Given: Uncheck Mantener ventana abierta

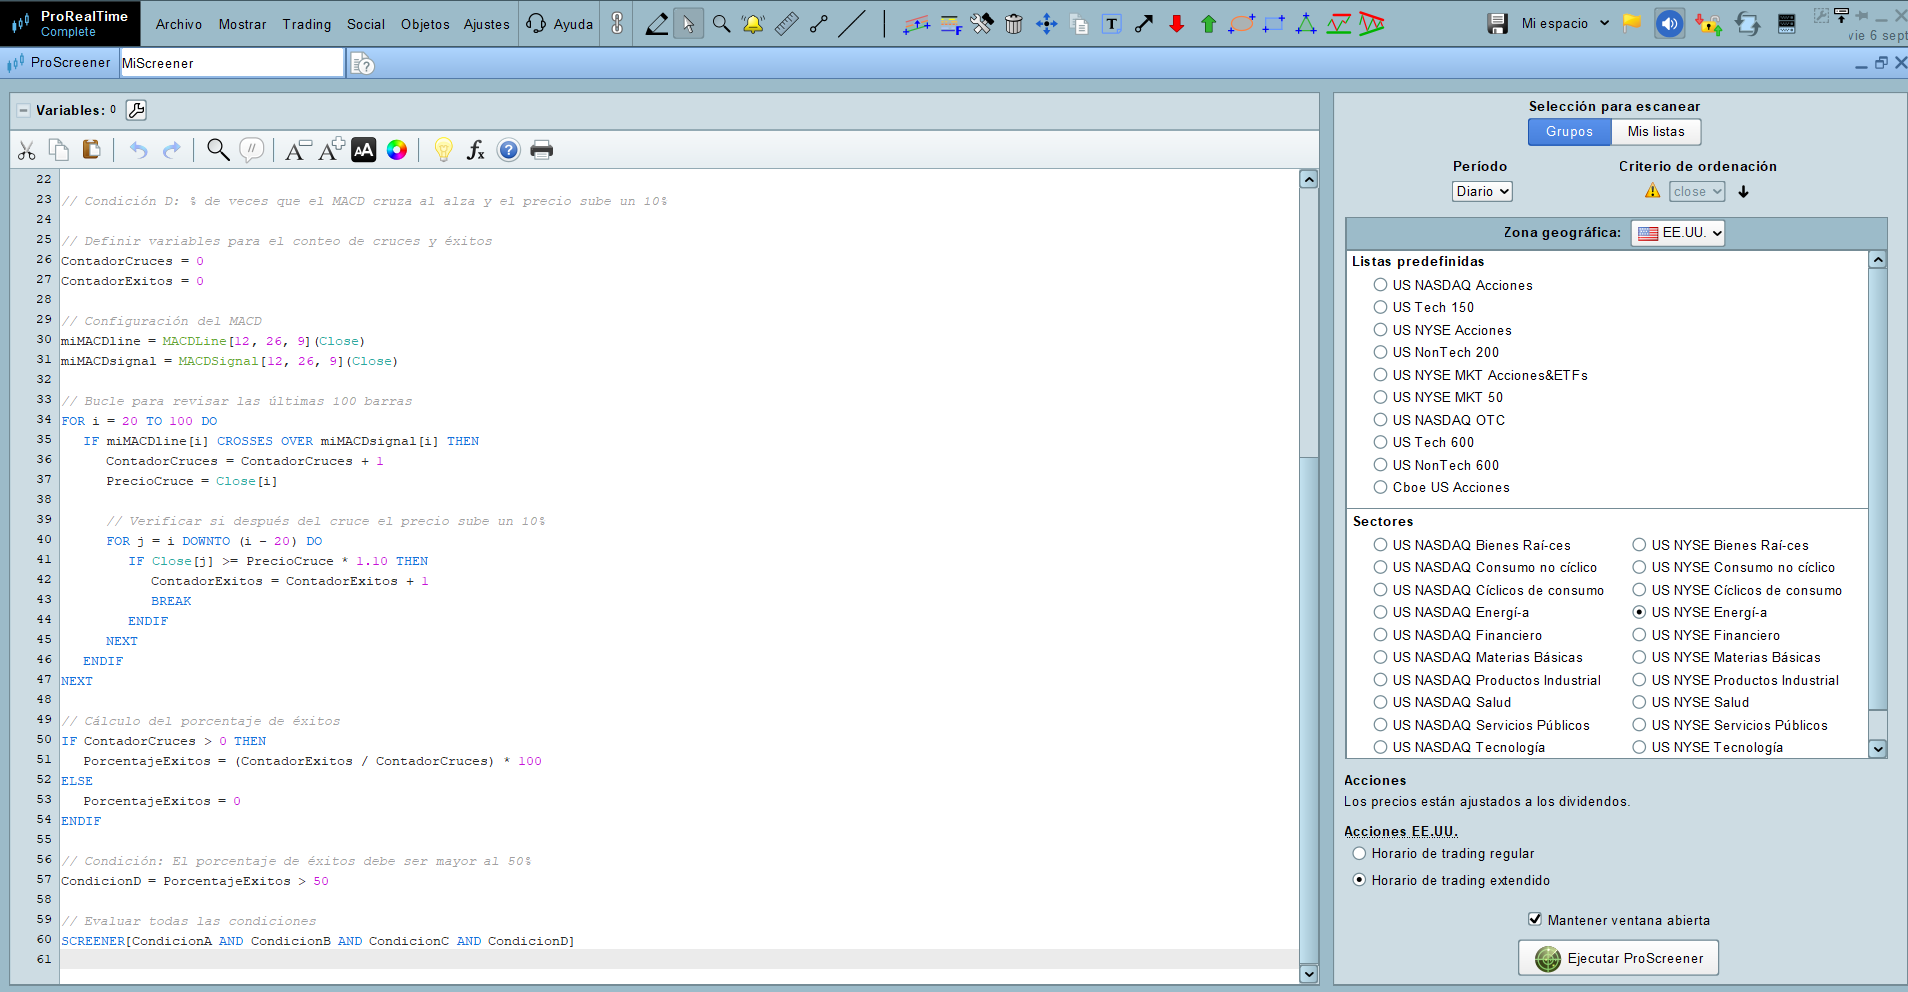Looking at the screenshot, I should coord(1535,919).
